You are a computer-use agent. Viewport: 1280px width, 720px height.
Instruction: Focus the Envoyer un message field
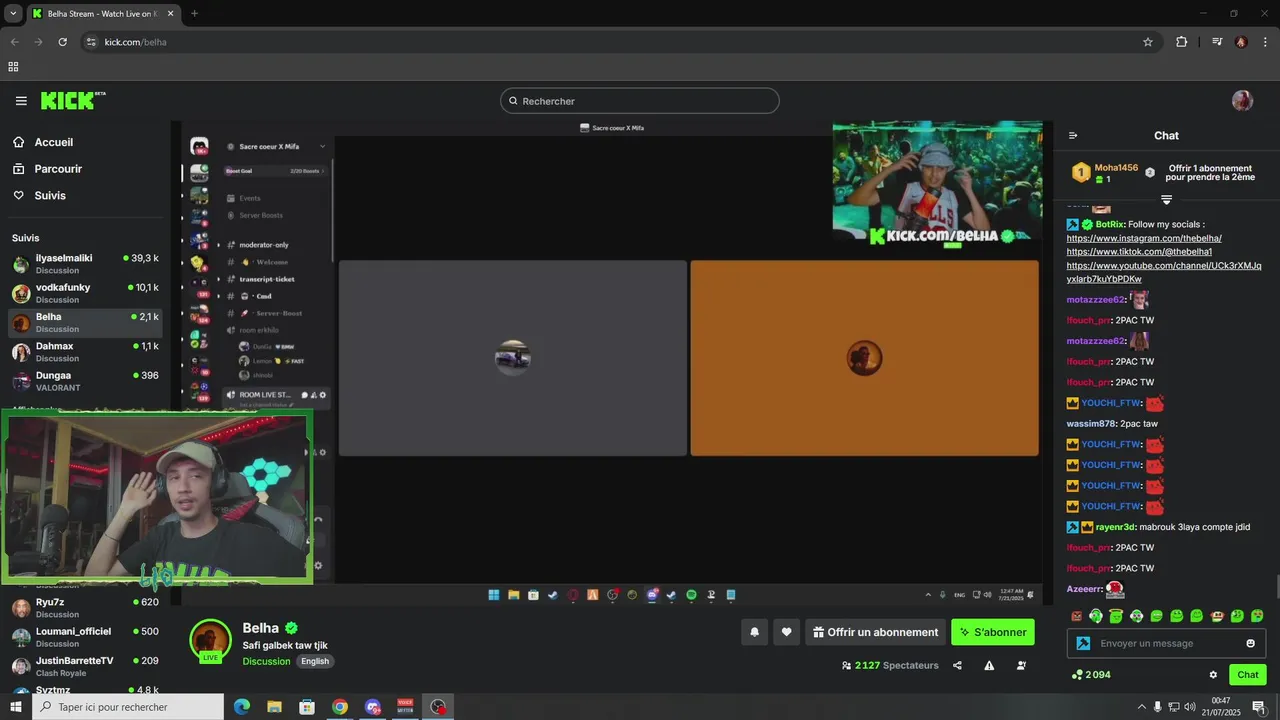[1166, 643]
